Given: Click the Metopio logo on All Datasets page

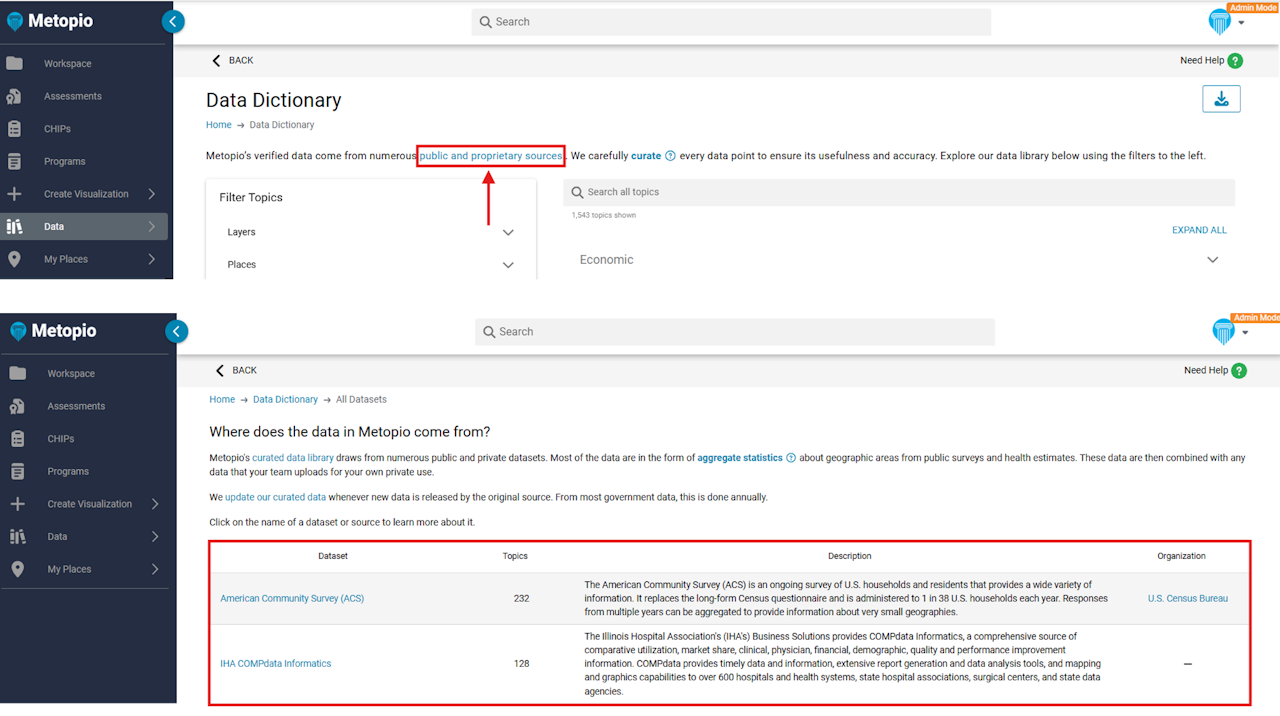Looking at the screenshot, I should pyautogui.click(x=54, y=331).
